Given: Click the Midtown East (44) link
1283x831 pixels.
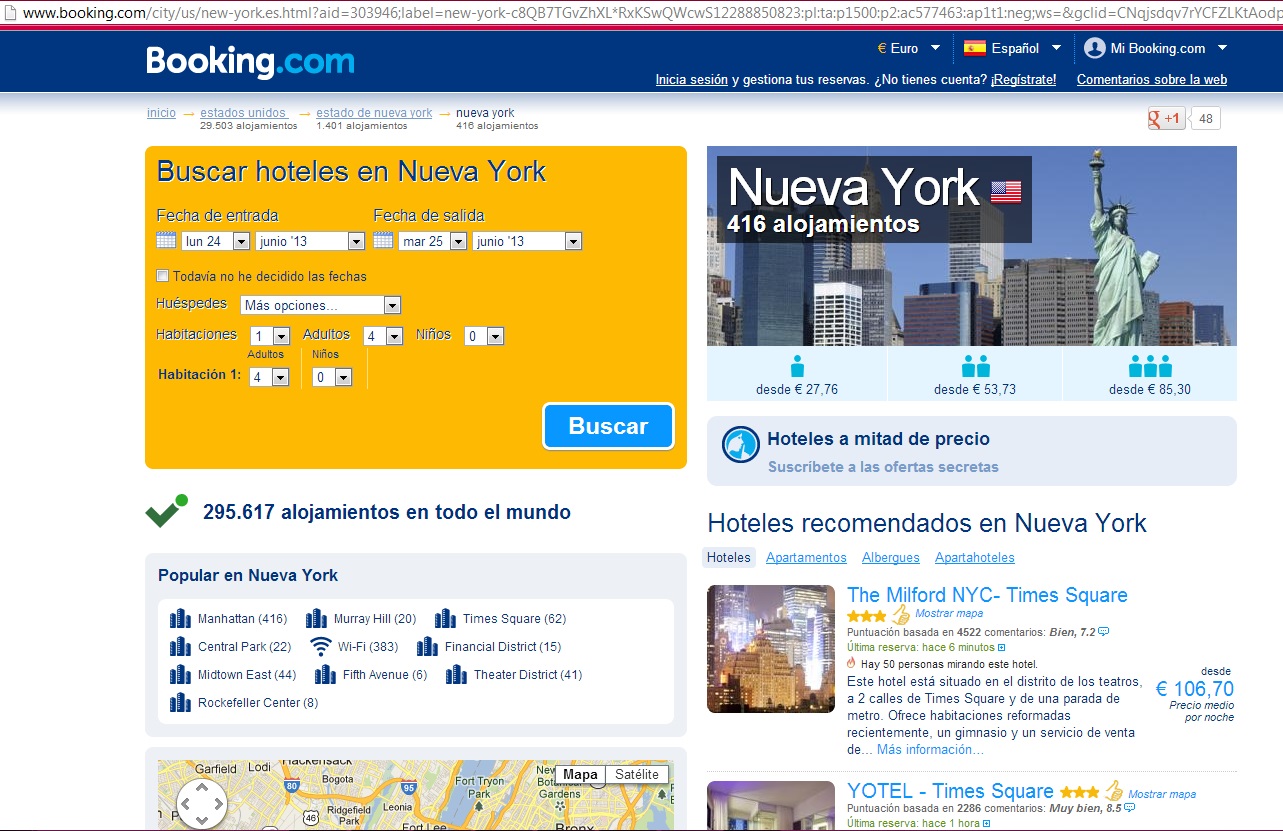Looking at the screenshot, I should coord(247,675).
